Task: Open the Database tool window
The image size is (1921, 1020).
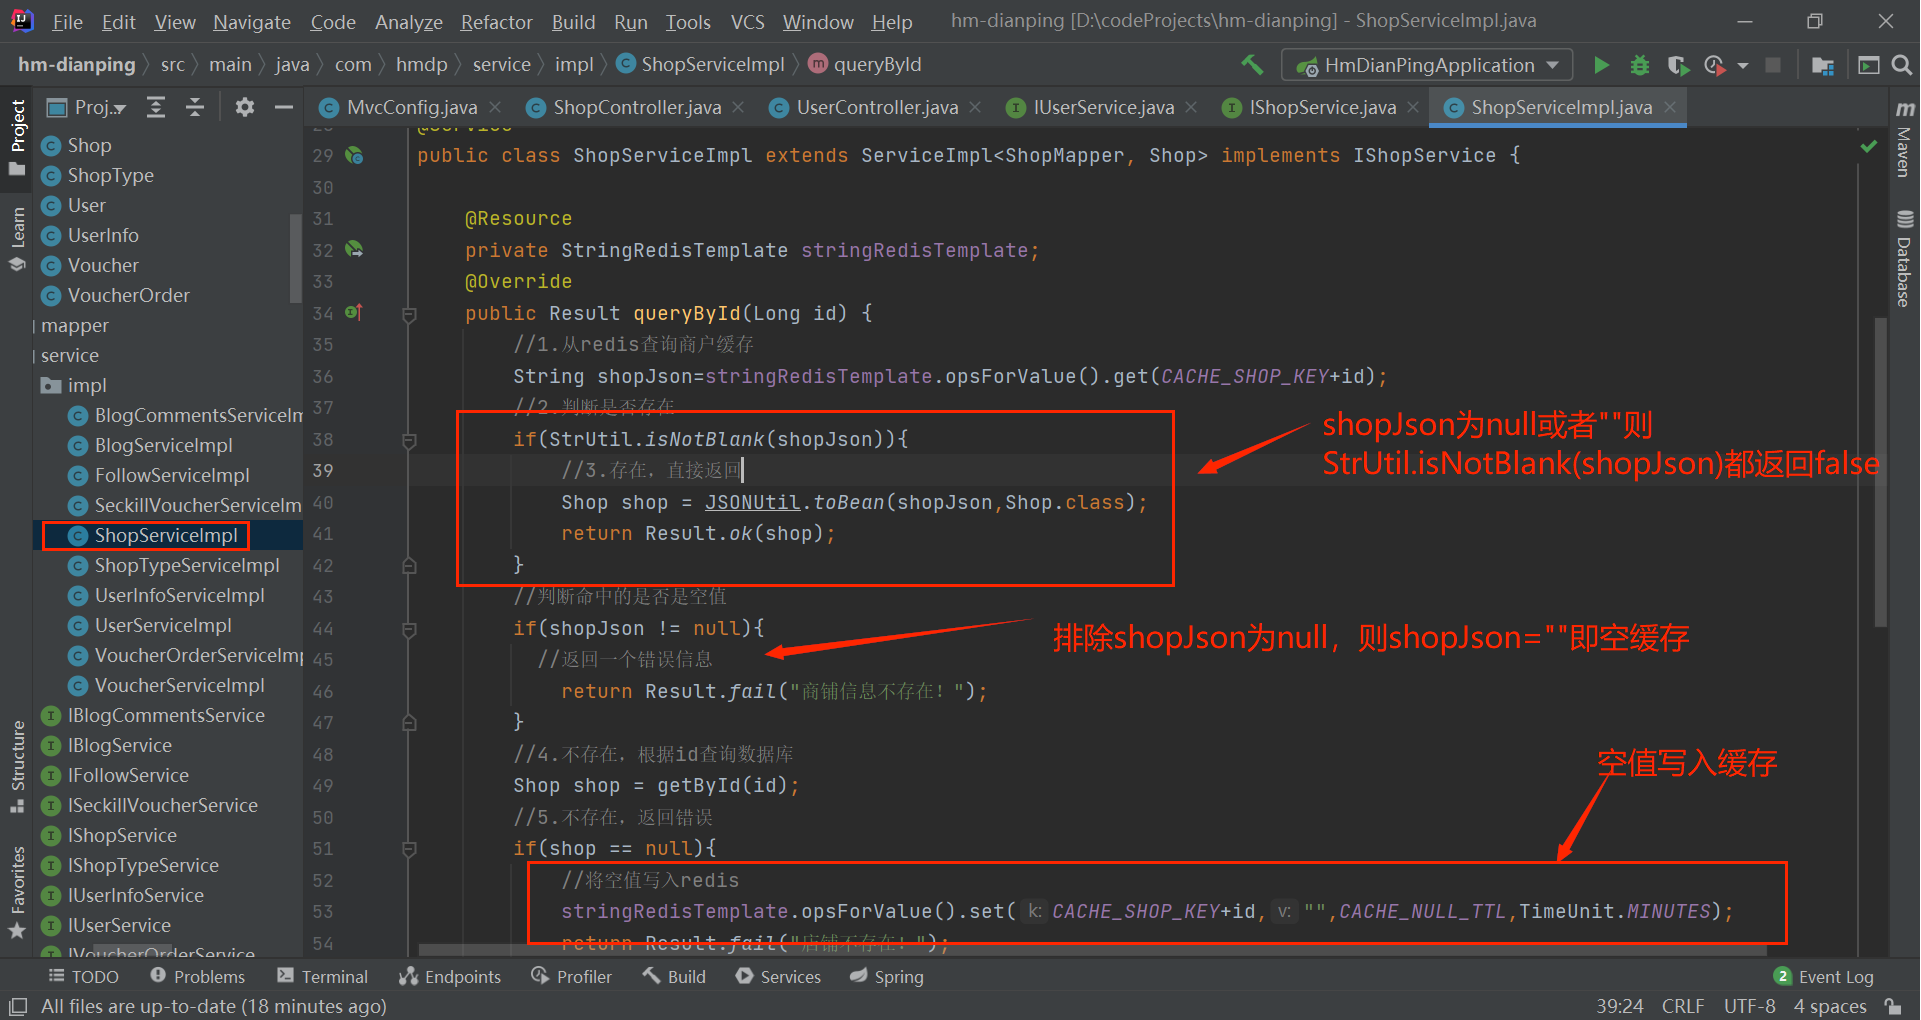Action: click(1905, 258)
